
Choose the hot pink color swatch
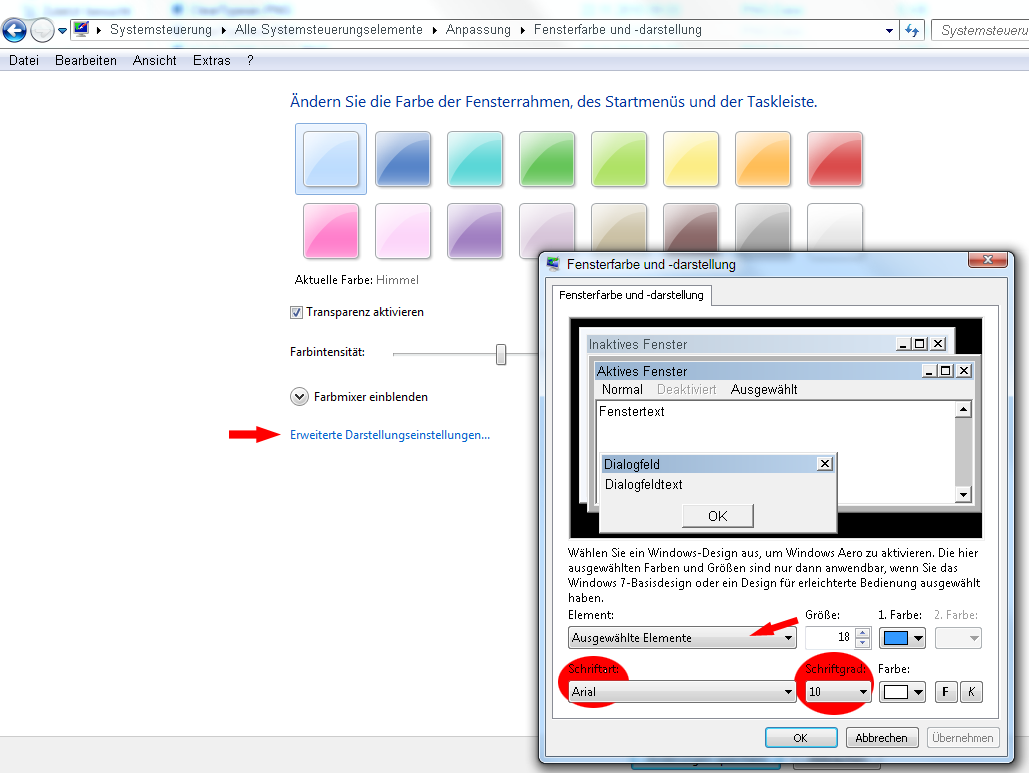click(x=331, y=231)
